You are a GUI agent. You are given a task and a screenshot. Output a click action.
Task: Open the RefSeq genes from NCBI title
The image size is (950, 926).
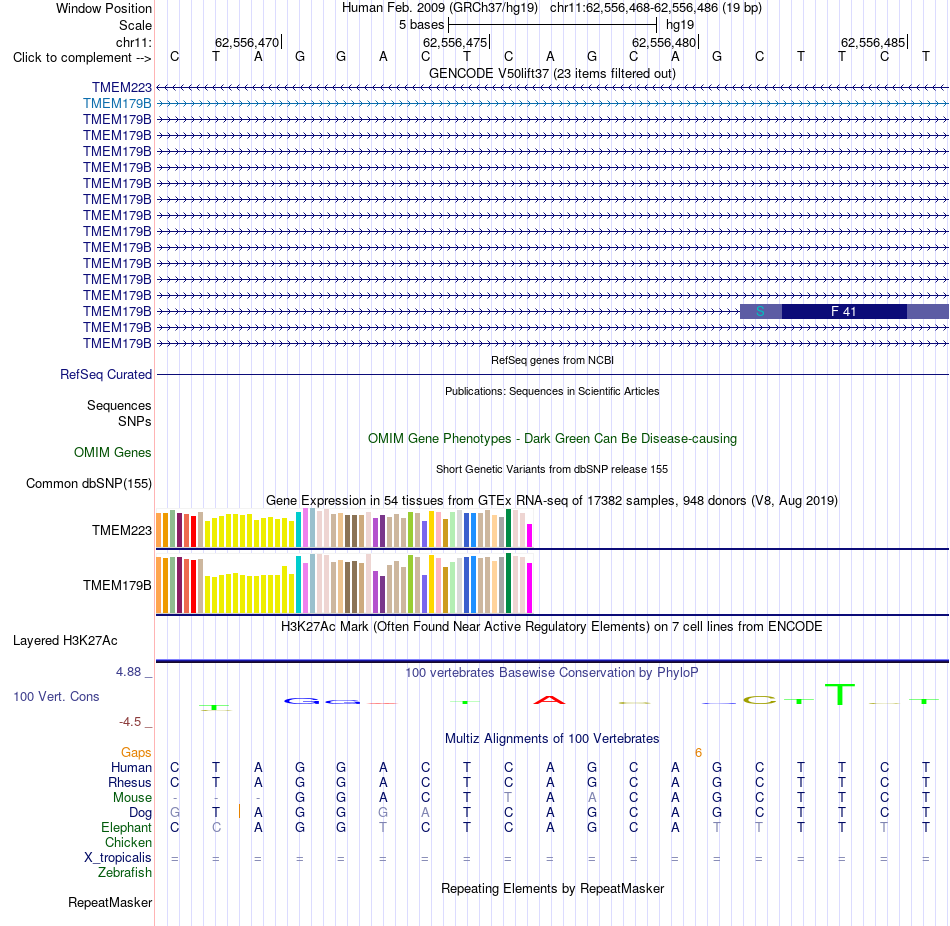coord(552,360)
